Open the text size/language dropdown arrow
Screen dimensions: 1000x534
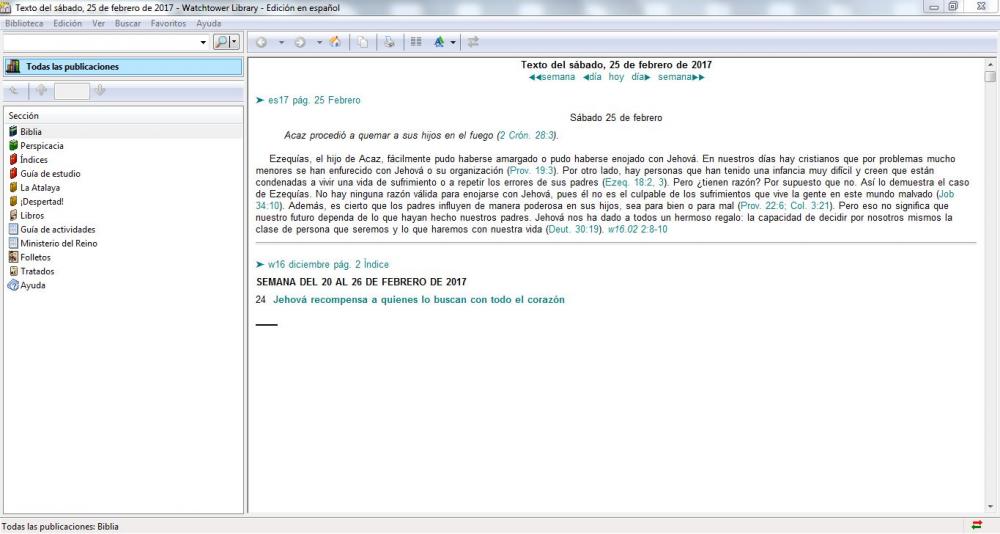click(453, 42)
